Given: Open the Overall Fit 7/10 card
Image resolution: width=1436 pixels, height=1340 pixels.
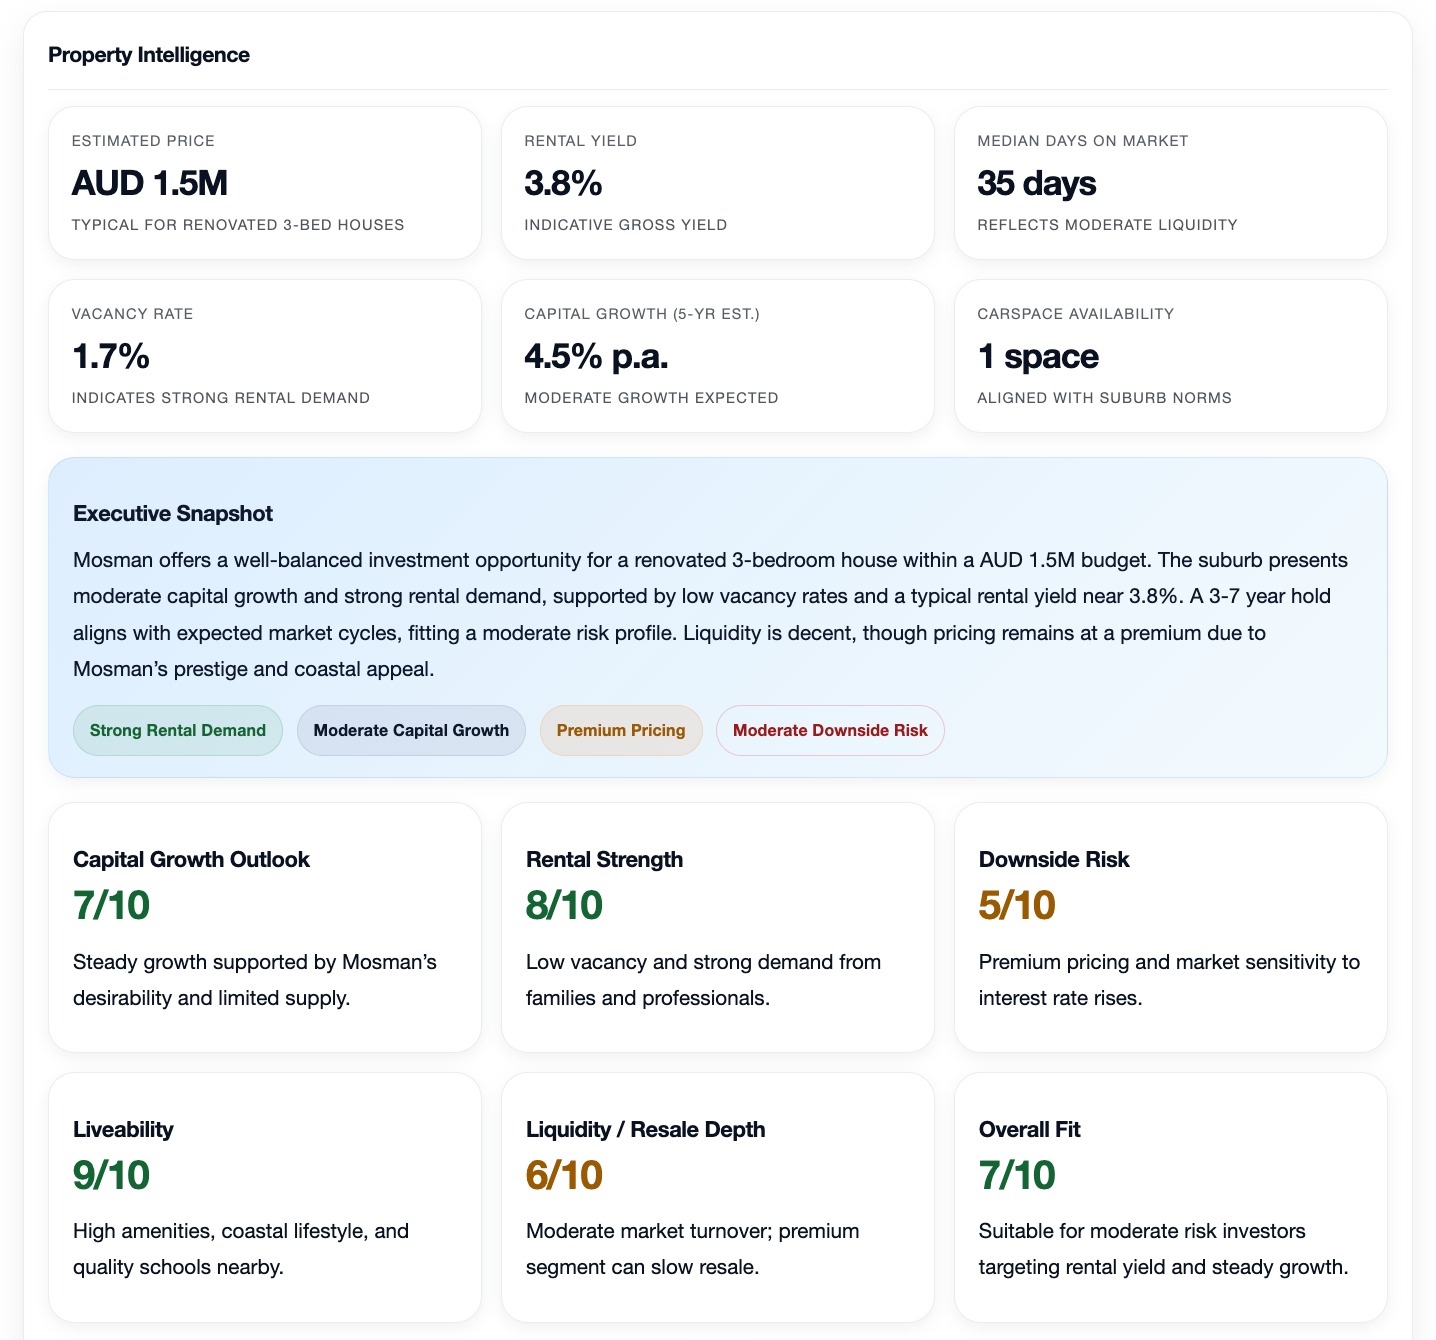Looking at the screenshot, I should click(x=1170, y=1196).
